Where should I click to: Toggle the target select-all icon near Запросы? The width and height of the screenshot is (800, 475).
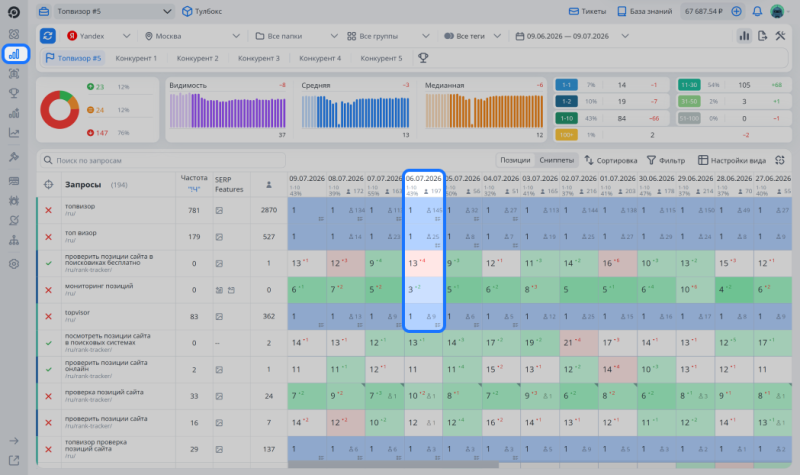tap(48, 185)
